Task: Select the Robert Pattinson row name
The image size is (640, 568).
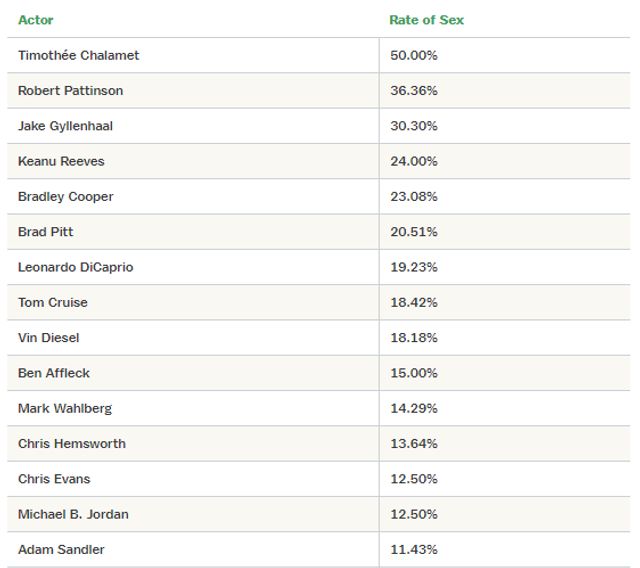Action: point(70,91)
